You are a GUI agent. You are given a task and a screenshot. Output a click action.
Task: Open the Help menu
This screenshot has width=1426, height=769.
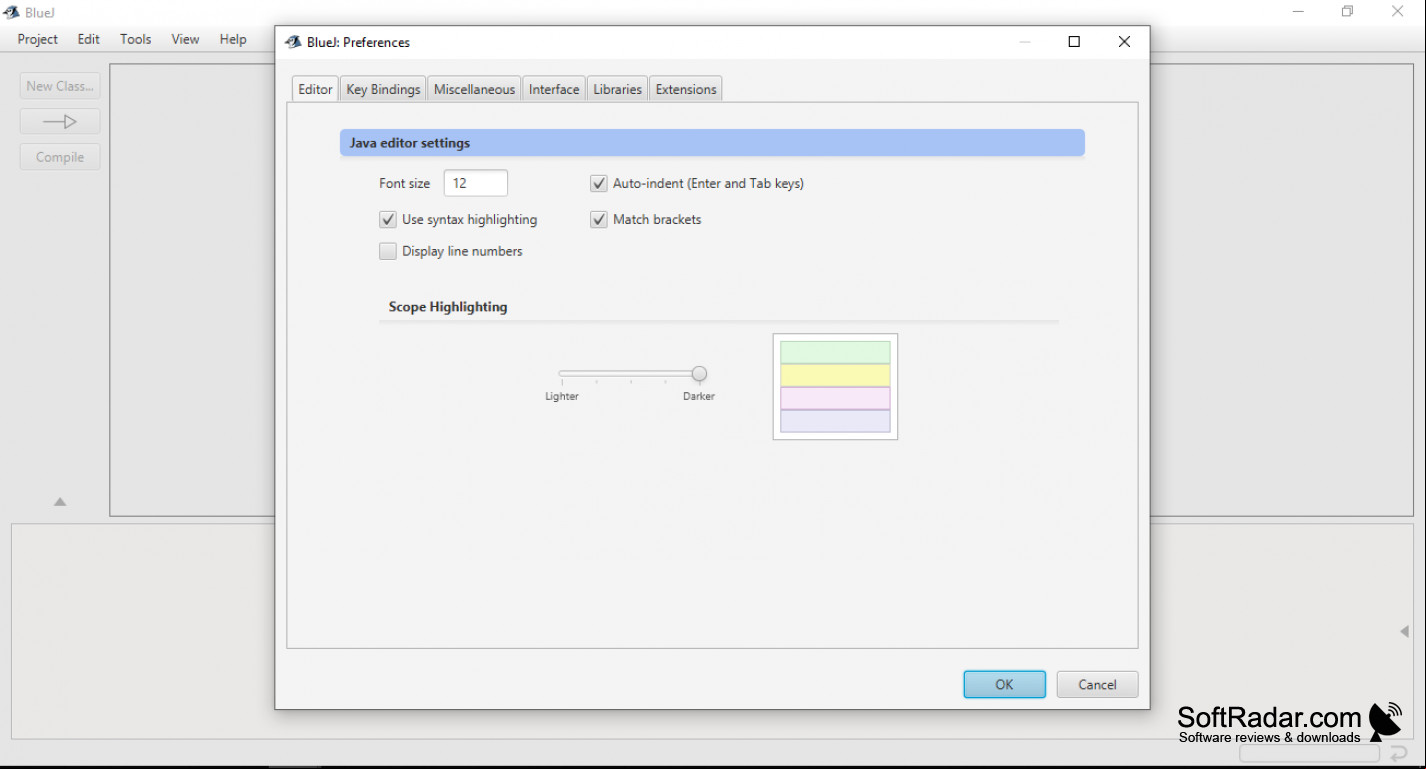(233, 39)
